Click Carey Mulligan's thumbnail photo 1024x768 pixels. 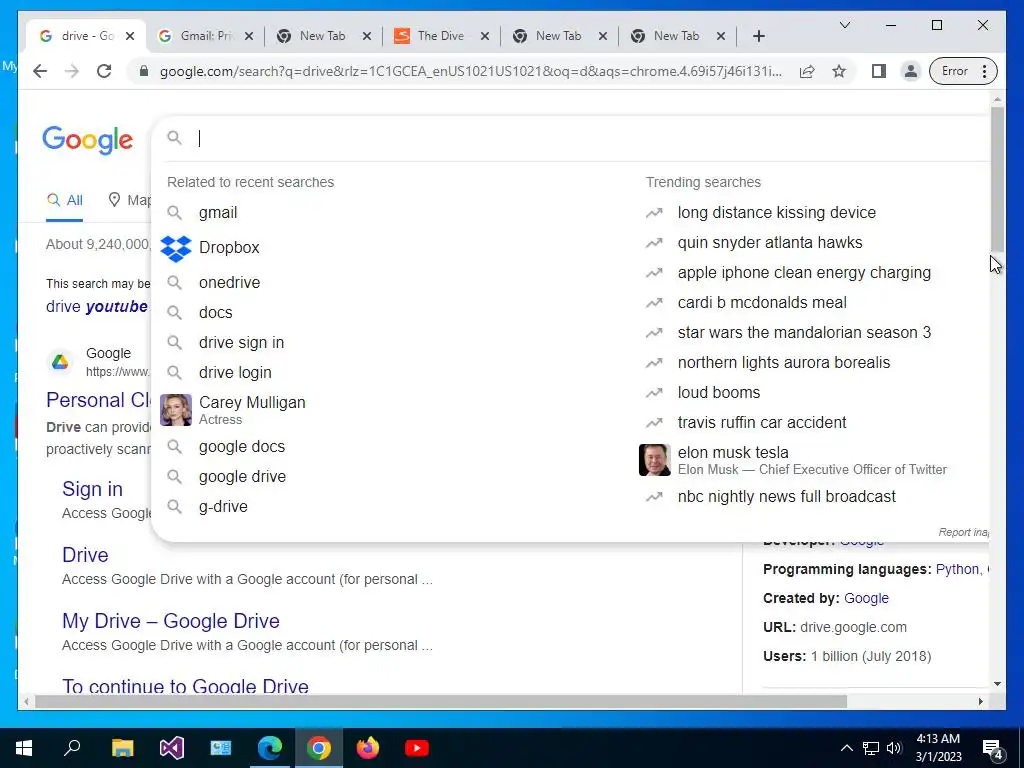(176, 410)
